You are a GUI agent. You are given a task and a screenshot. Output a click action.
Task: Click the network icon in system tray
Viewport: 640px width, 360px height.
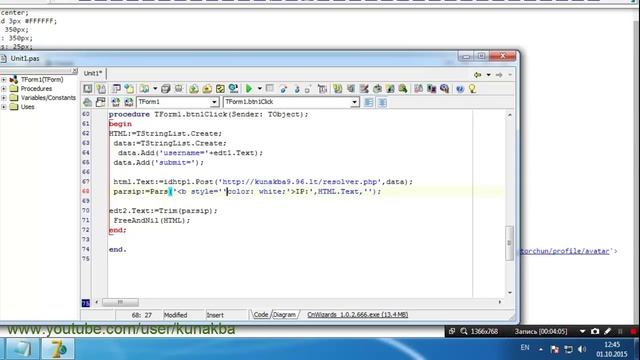click(568, 349)
